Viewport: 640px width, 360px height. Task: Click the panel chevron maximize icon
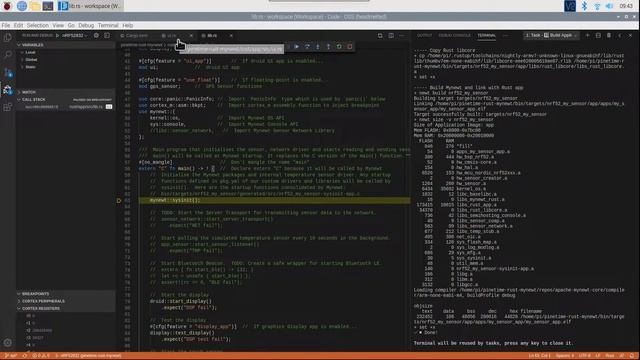tap(620, 36)
